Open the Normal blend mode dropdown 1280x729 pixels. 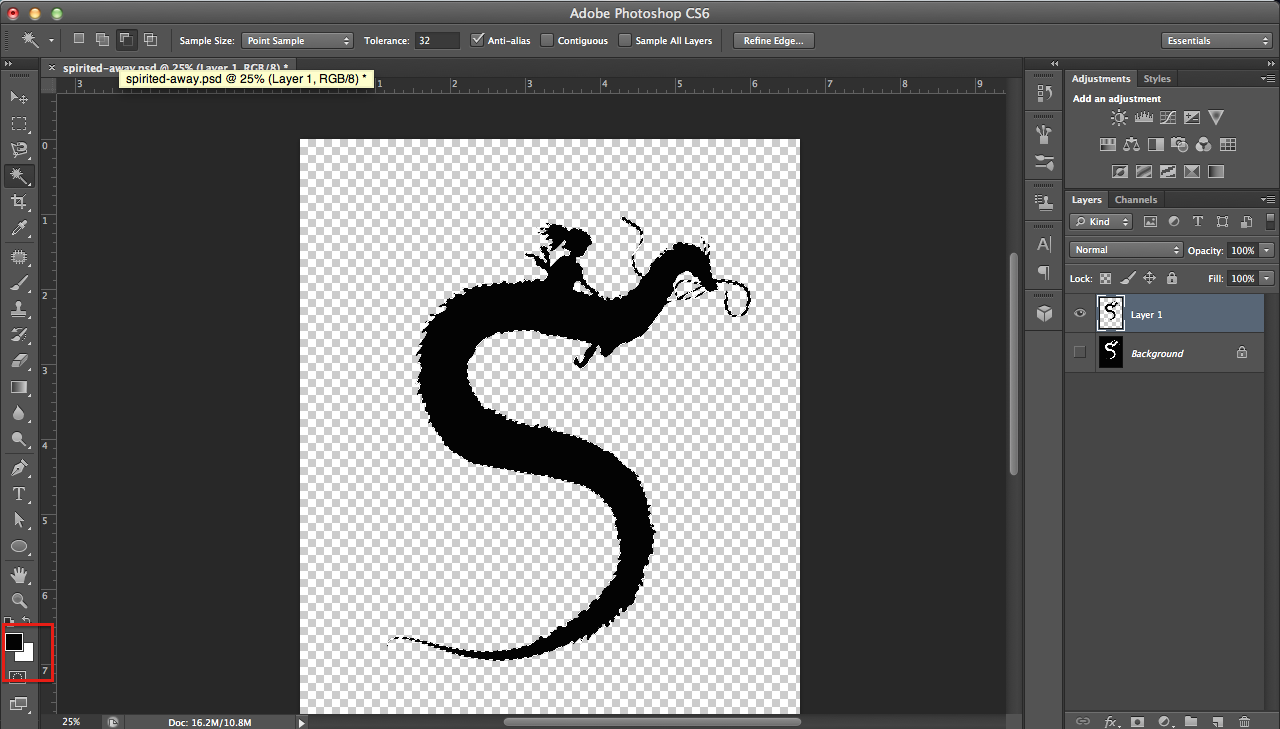[x=1126, y=250]
